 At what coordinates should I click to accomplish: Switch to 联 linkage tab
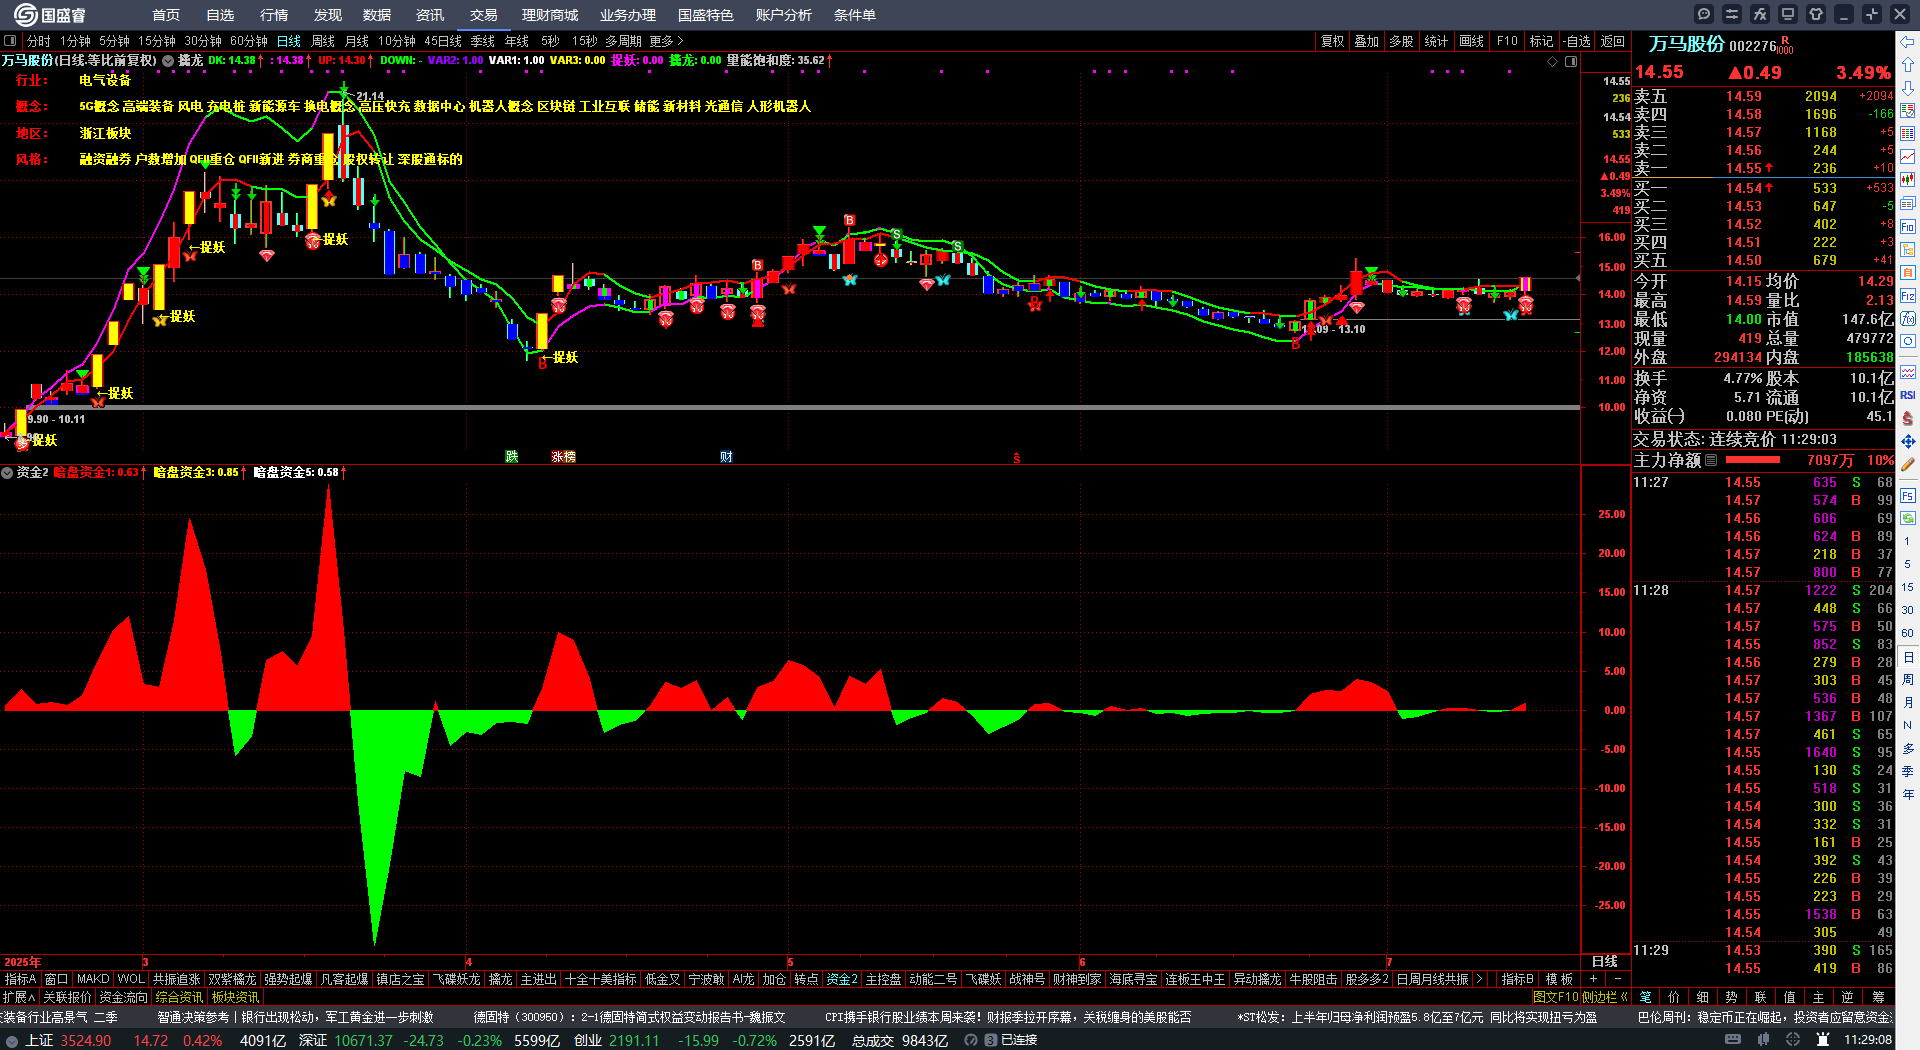coord(1760,997)
